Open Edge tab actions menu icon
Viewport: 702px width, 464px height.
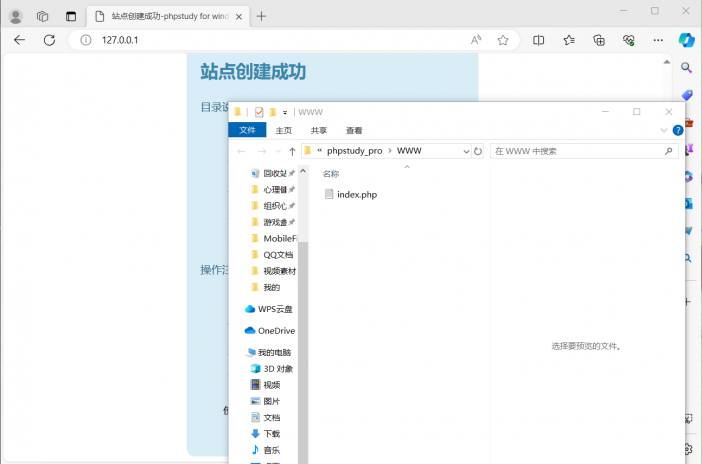[71, 17]
